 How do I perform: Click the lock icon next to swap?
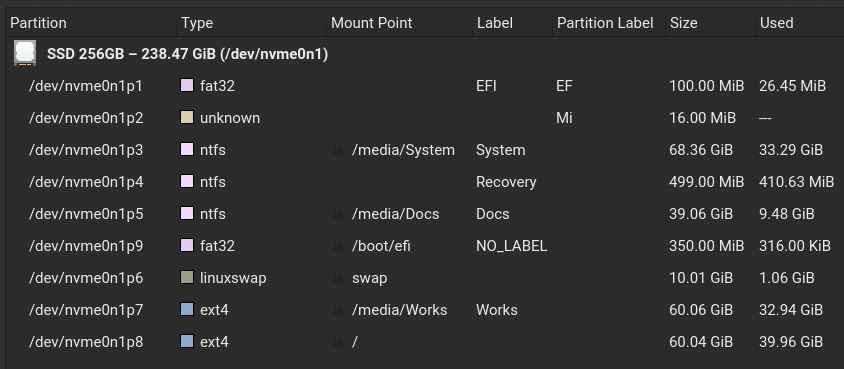[338, 278]
